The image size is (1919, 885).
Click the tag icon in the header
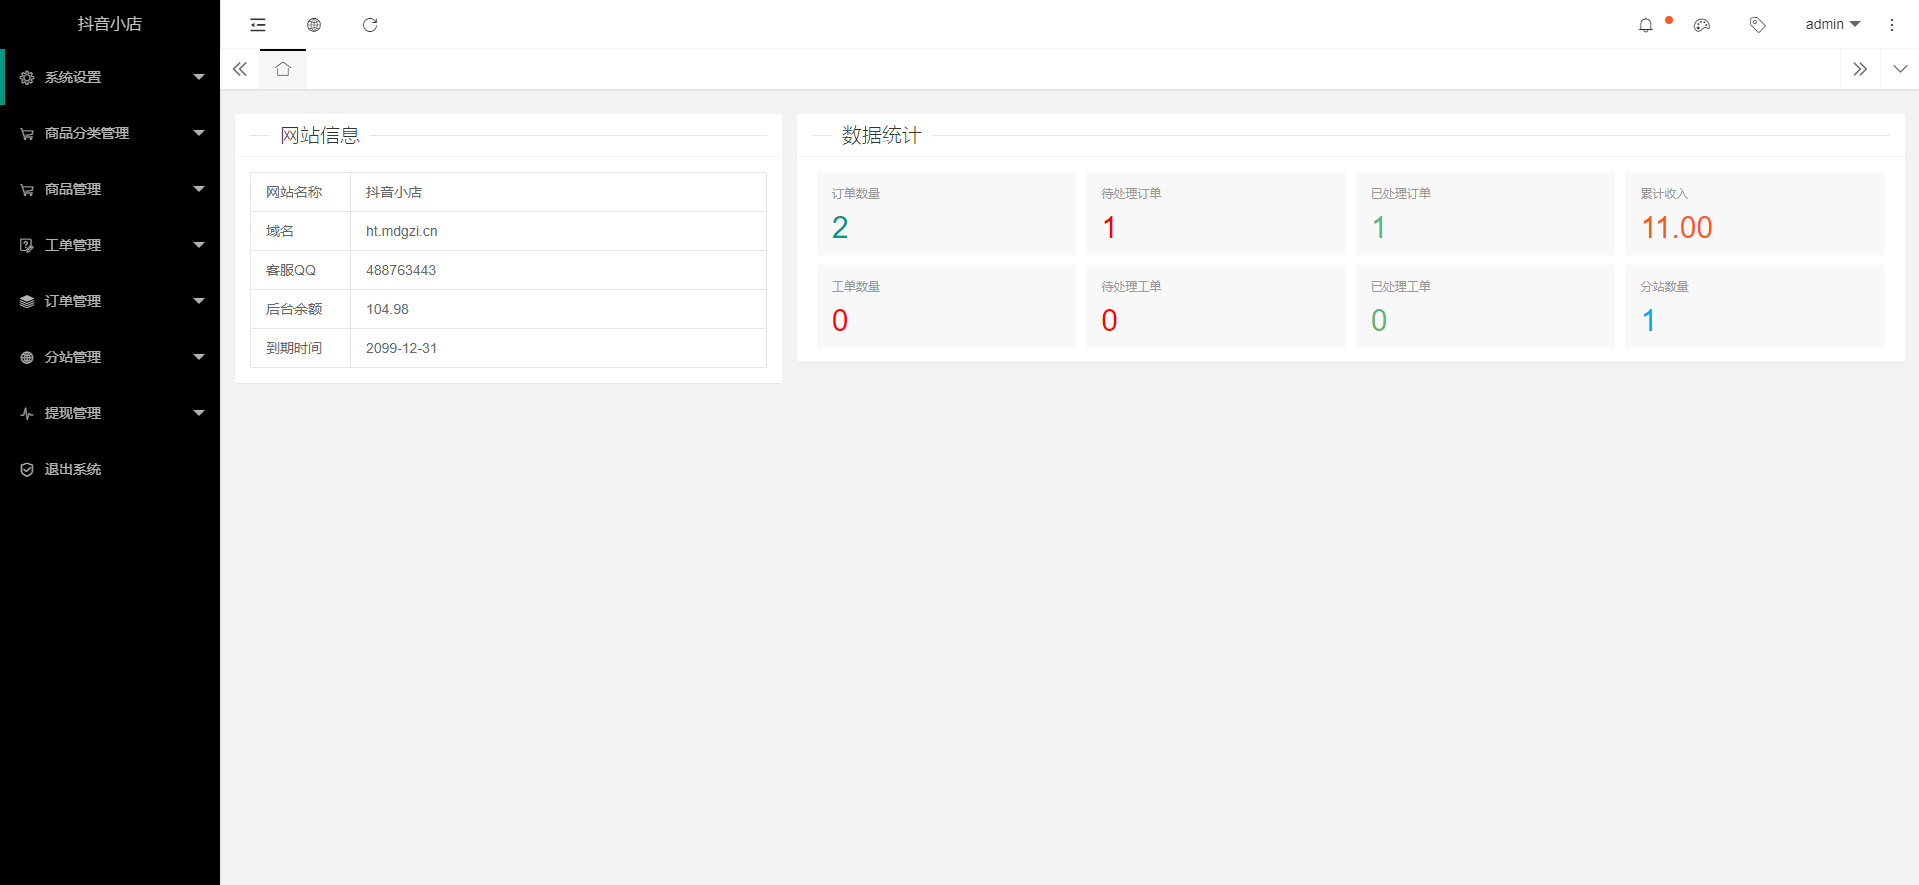[x=1757, y=25]
